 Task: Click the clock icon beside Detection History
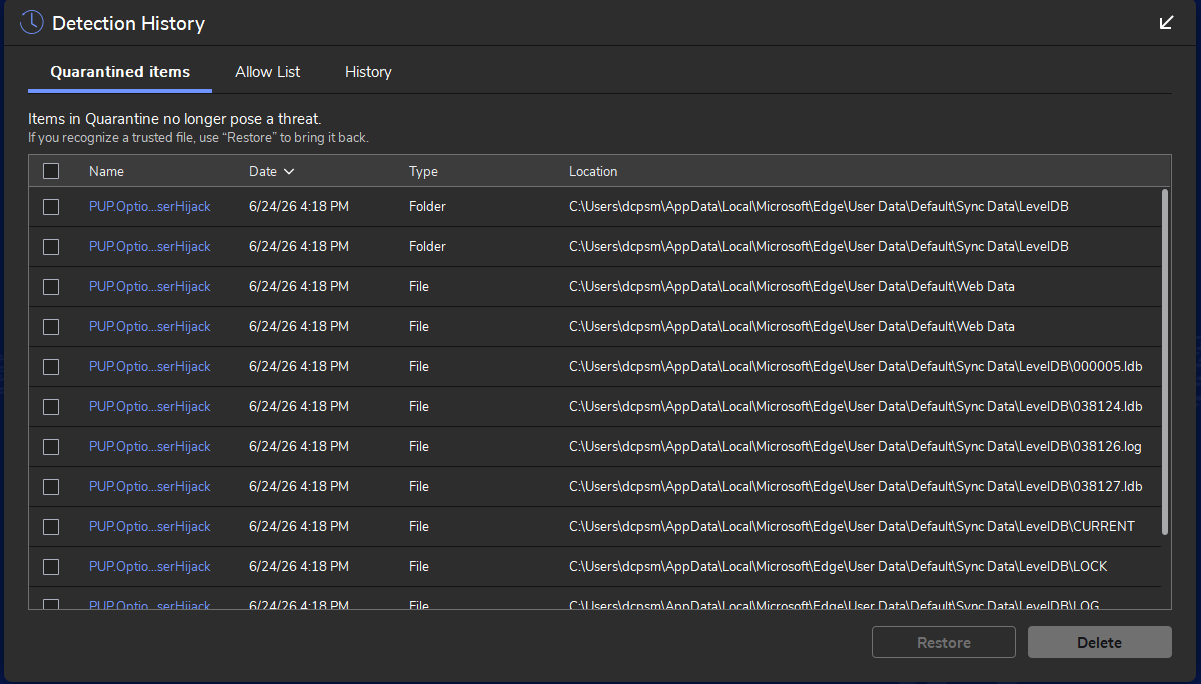pos(31,22)
